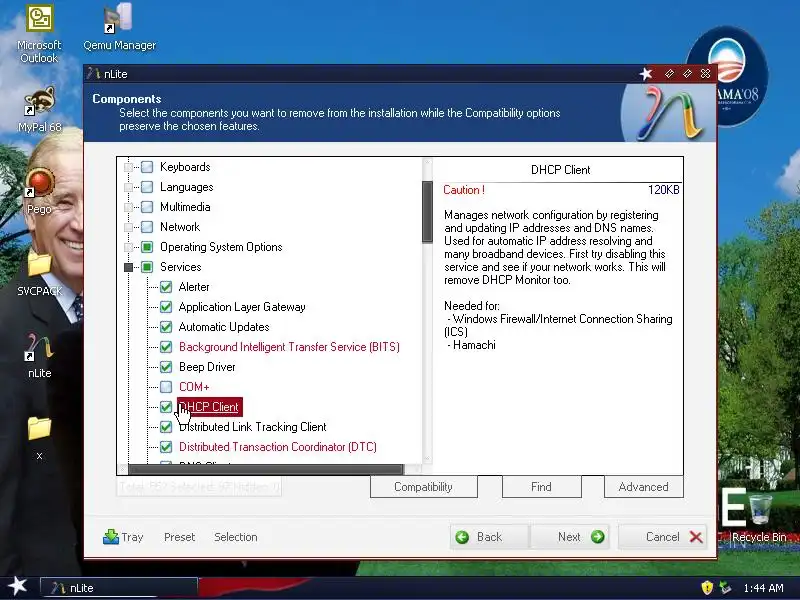Click the red X on Cancel button

pos(696,537)
